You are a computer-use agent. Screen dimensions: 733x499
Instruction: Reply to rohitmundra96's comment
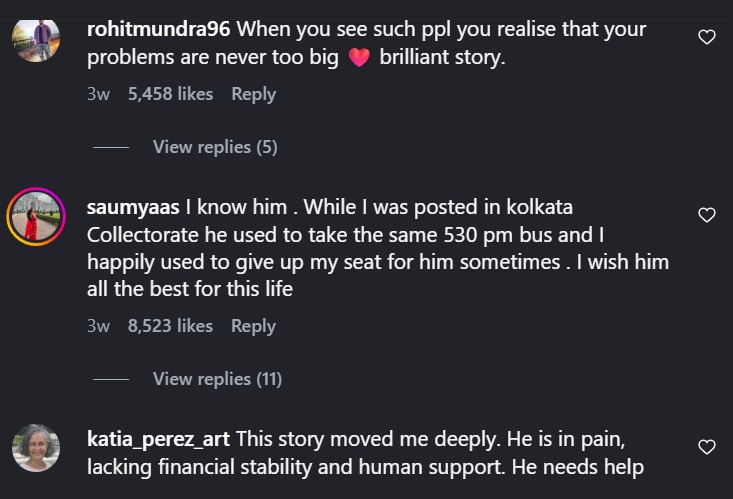[x=253, y=94]
